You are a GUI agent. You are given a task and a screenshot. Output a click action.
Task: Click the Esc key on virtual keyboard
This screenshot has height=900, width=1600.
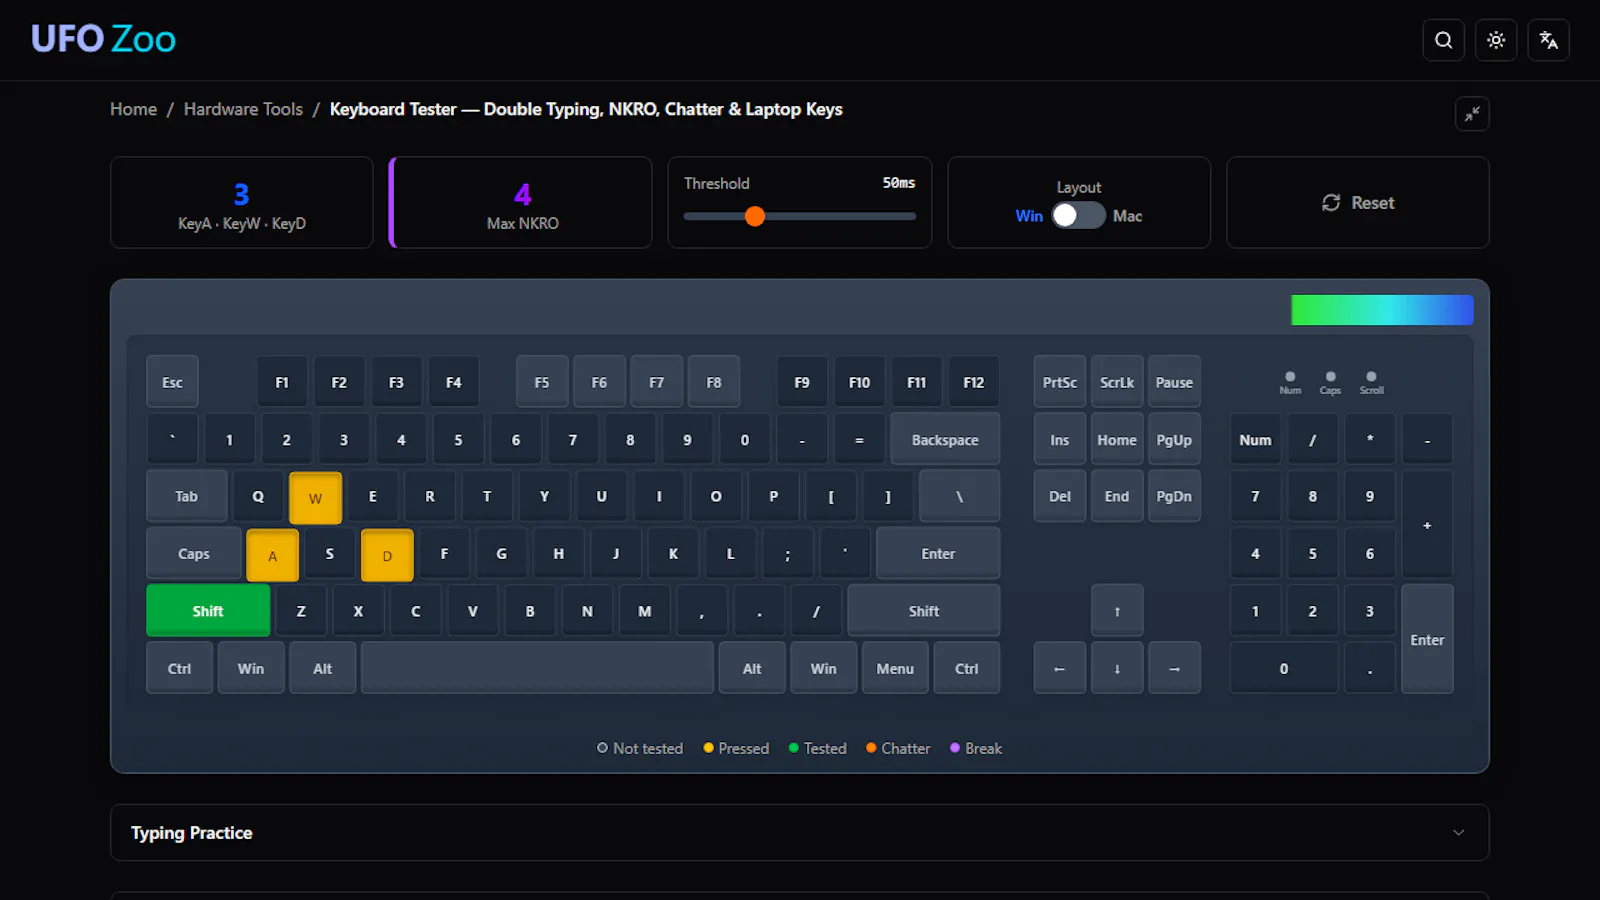[172, 382]
